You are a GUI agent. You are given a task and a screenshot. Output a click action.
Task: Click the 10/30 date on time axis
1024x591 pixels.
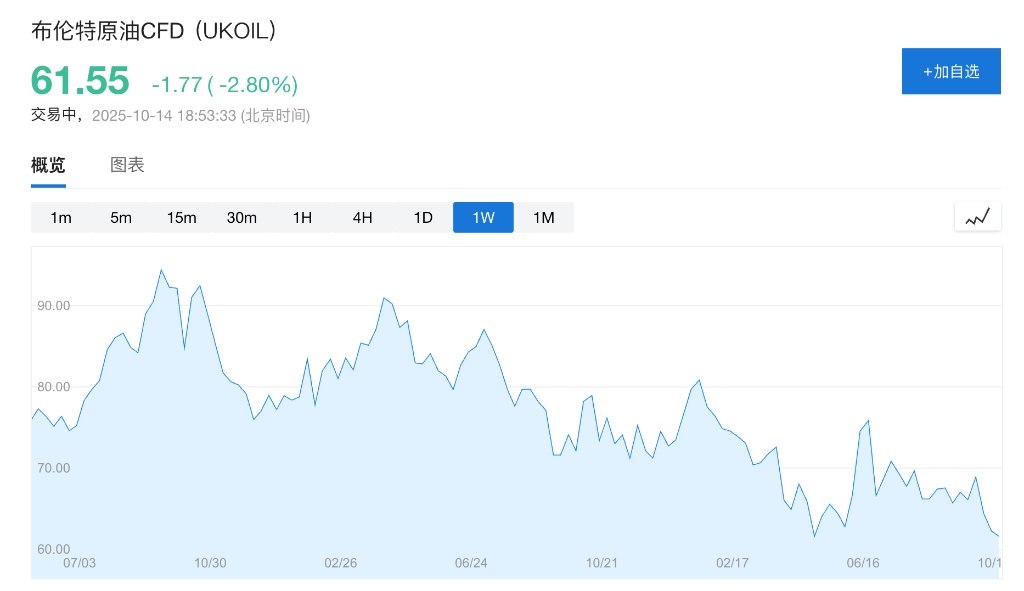[x=210, y=563]
